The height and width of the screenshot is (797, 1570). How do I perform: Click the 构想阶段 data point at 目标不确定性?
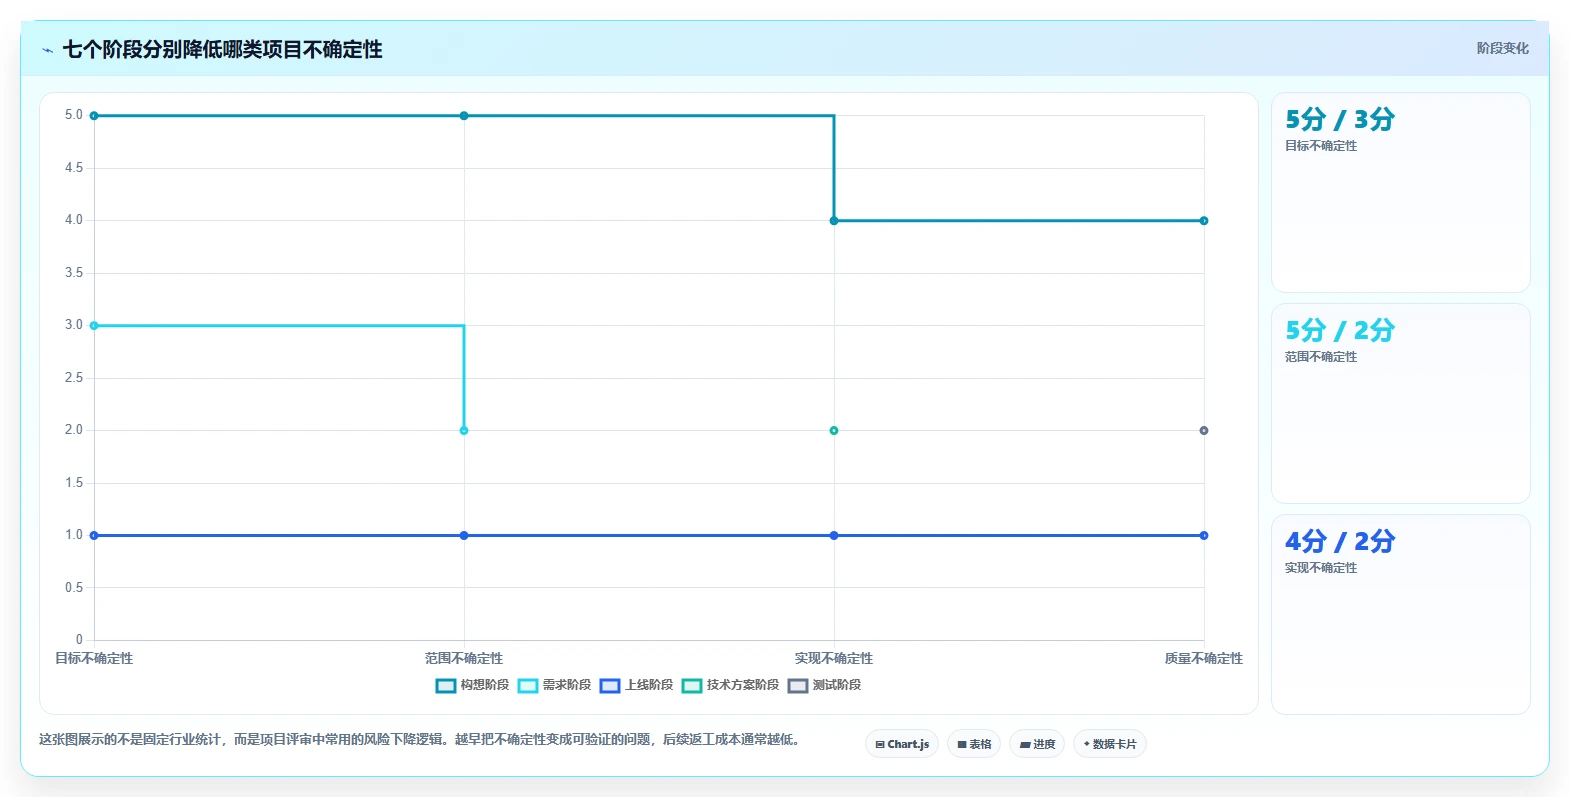tap(94, 116)
